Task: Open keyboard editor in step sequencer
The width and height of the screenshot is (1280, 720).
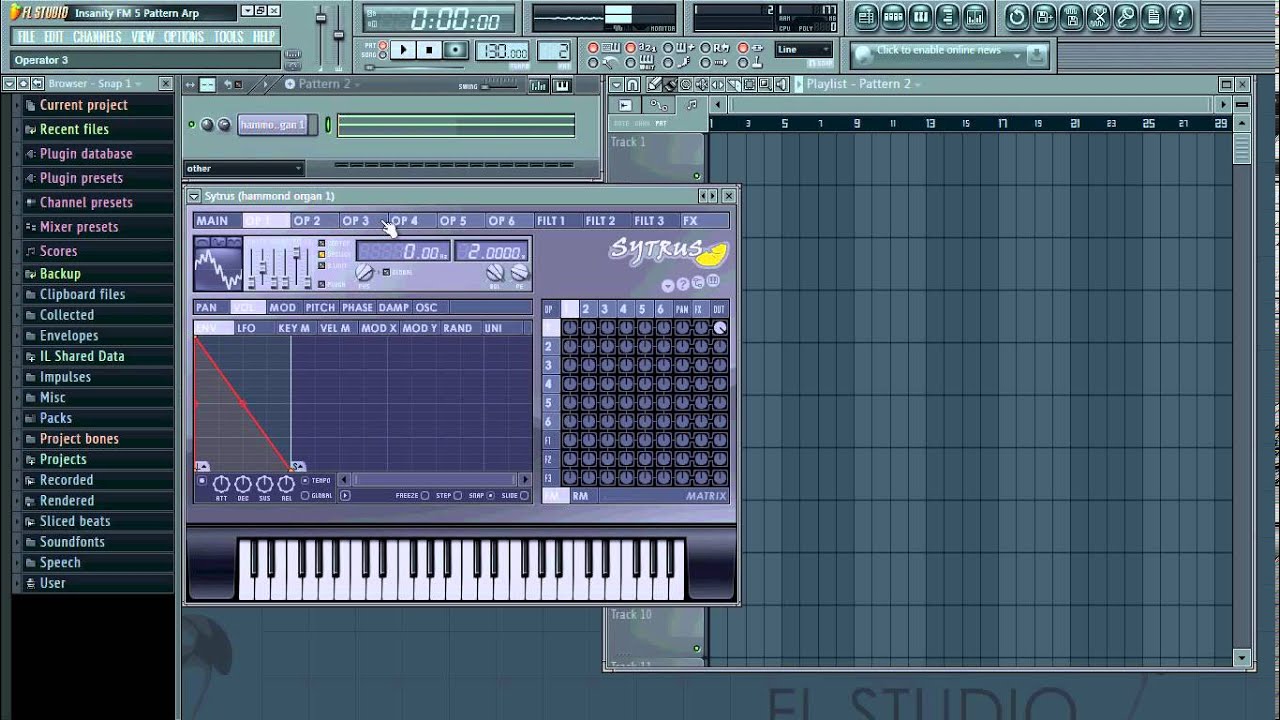Action: coord(562,85)
